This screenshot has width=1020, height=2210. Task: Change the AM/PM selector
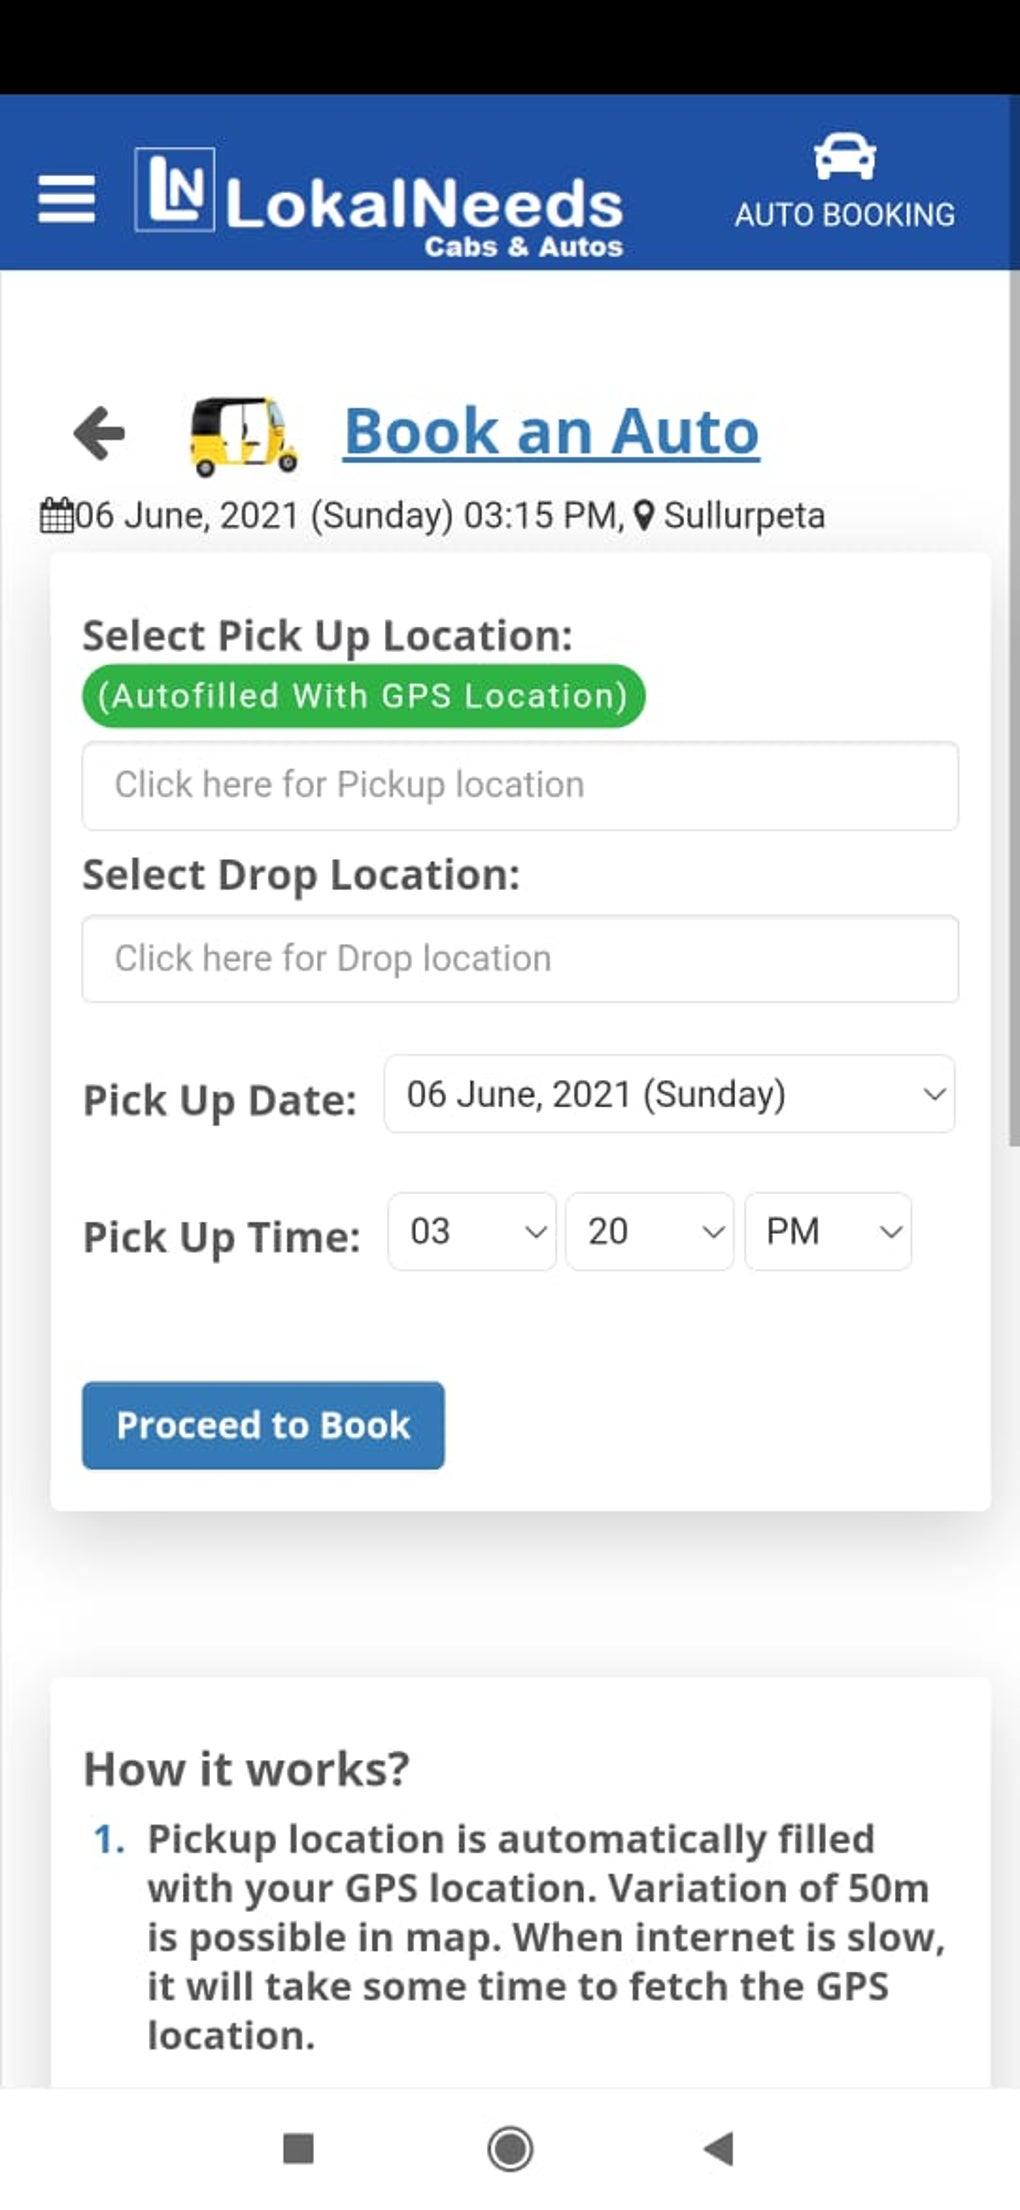coord(828,1231)
